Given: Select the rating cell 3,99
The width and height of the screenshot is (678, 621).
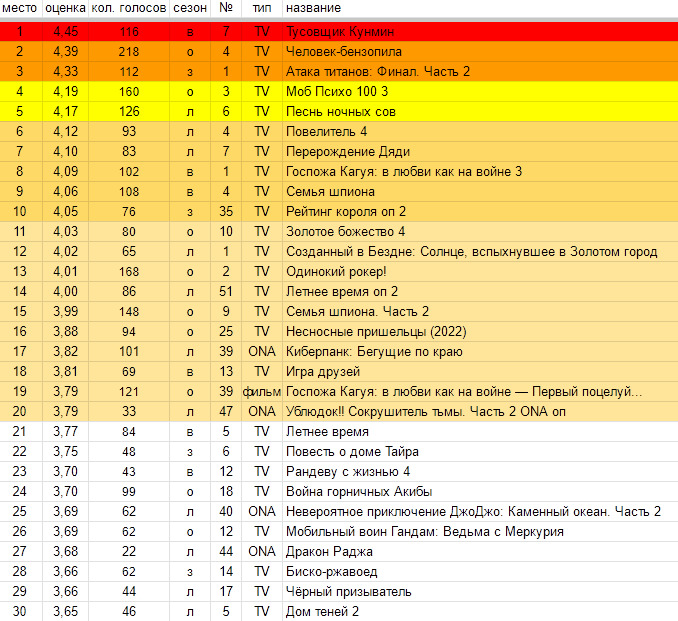Looking at the screenshot, I should [x=66, y=311].
